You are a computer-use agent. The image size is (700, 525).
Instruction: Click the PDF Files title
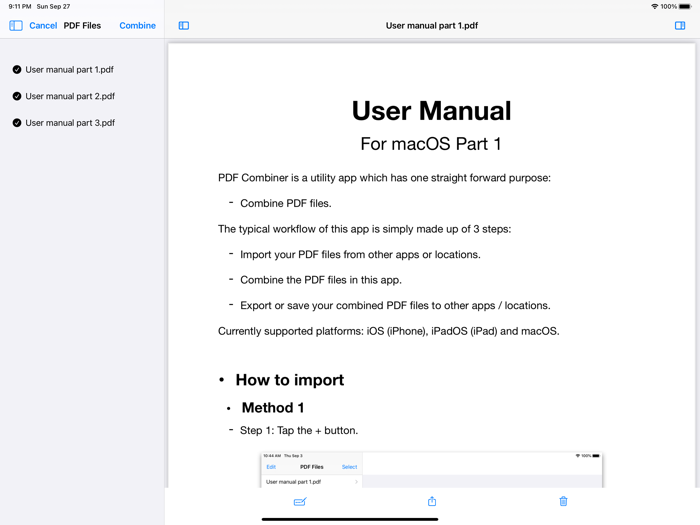coord(82,25)
